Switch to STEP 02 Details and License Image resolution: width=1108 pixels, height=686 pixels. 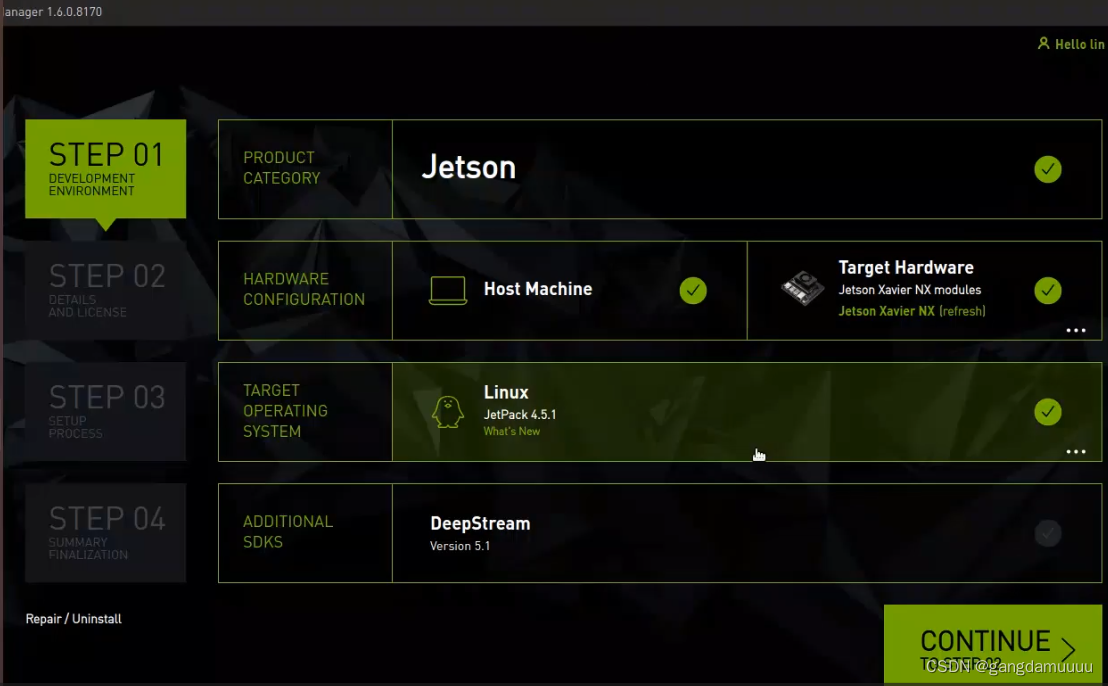[x=105, y=290]
